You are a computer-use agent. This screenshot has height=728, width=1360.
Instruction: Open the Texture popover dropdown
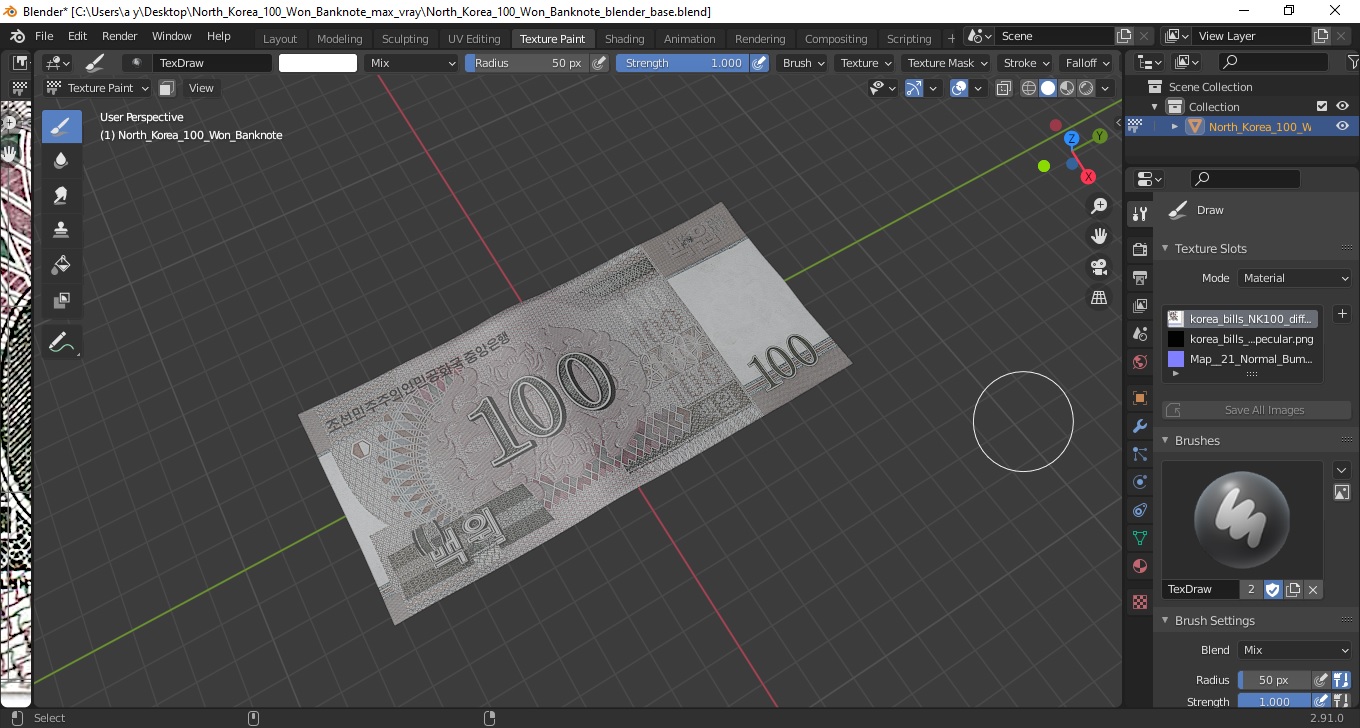[x=865, y=63]
